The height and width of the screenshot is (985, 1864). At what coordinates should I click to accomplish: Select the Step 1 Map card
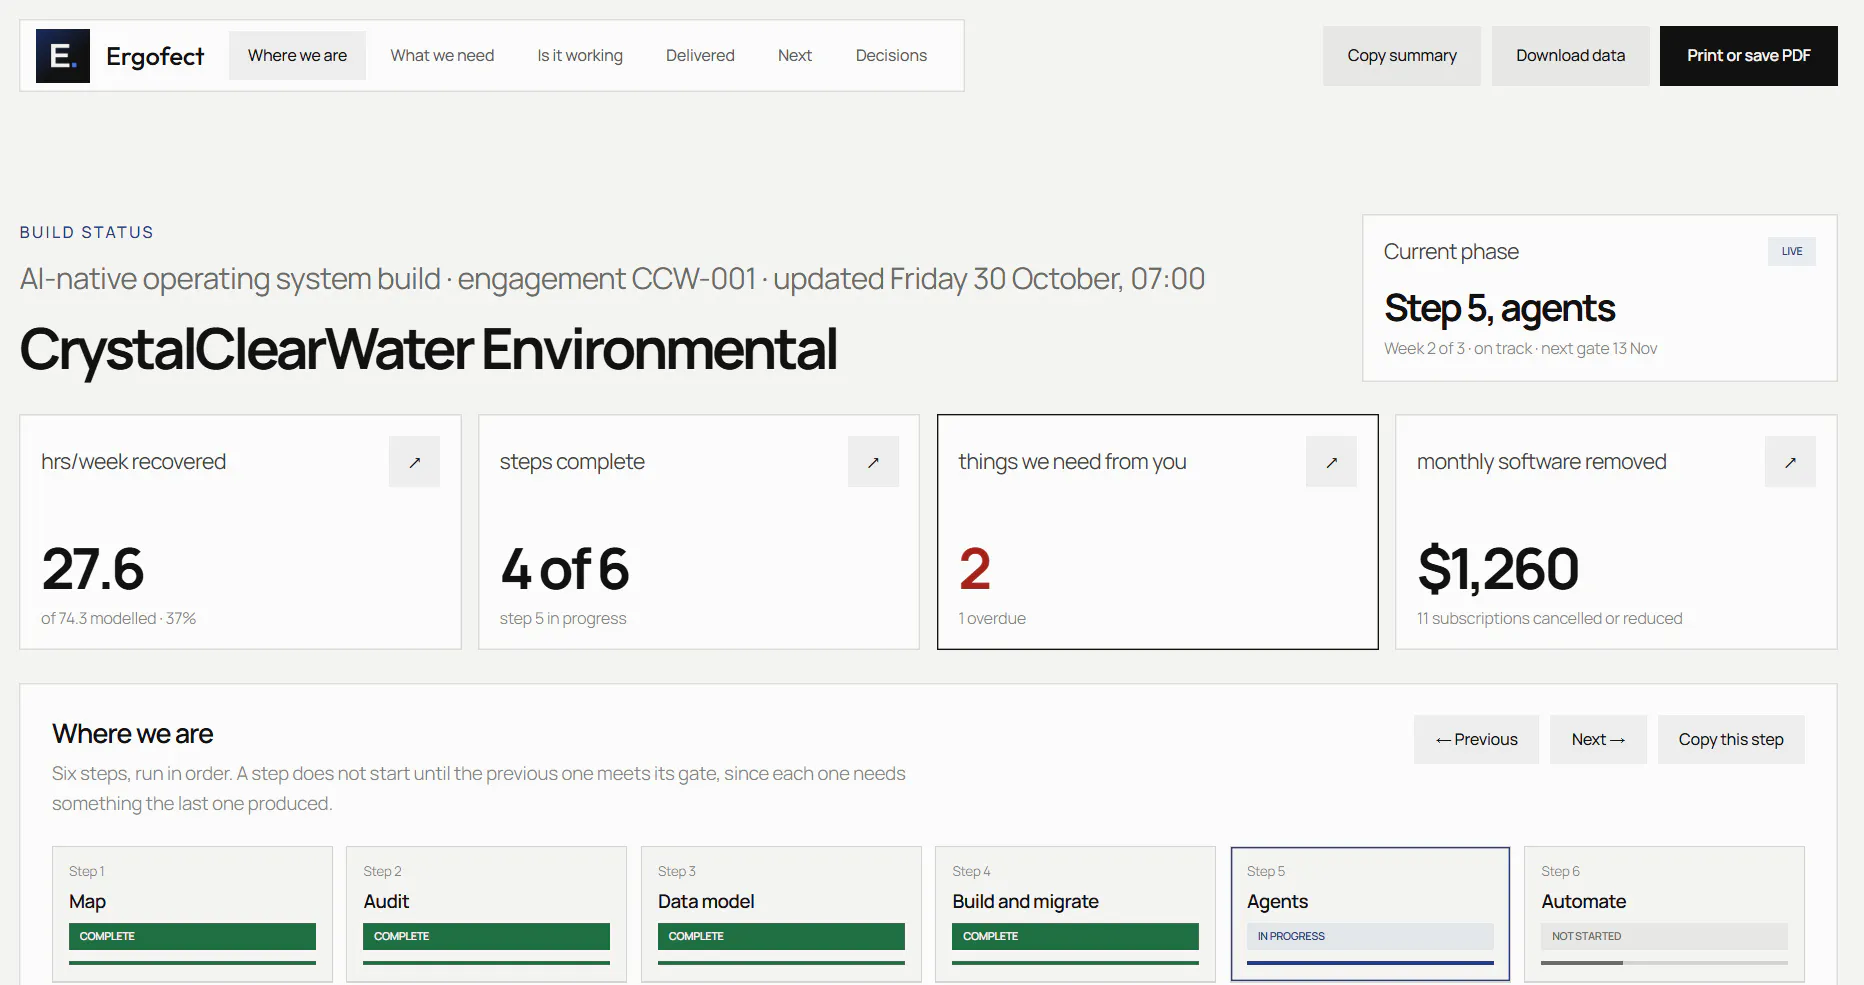coord(192,914)
